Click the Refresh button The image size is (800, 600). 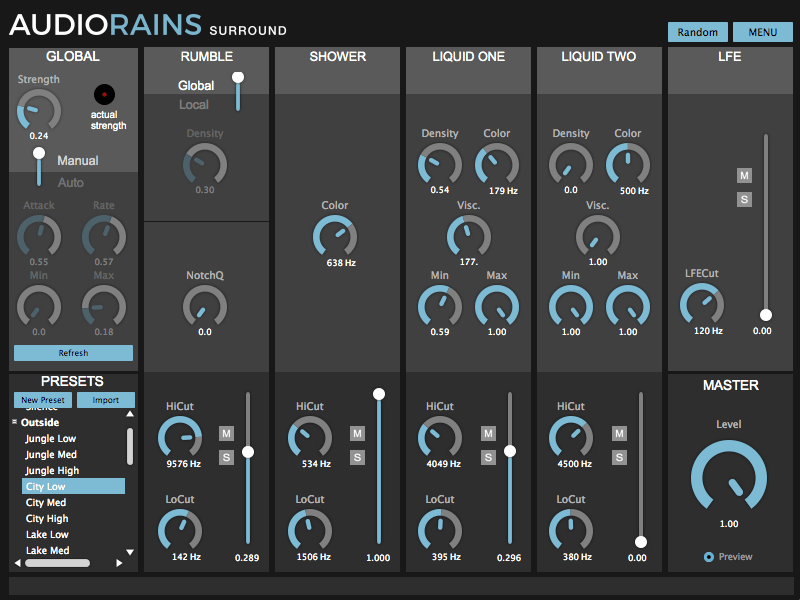pos(73,353)
